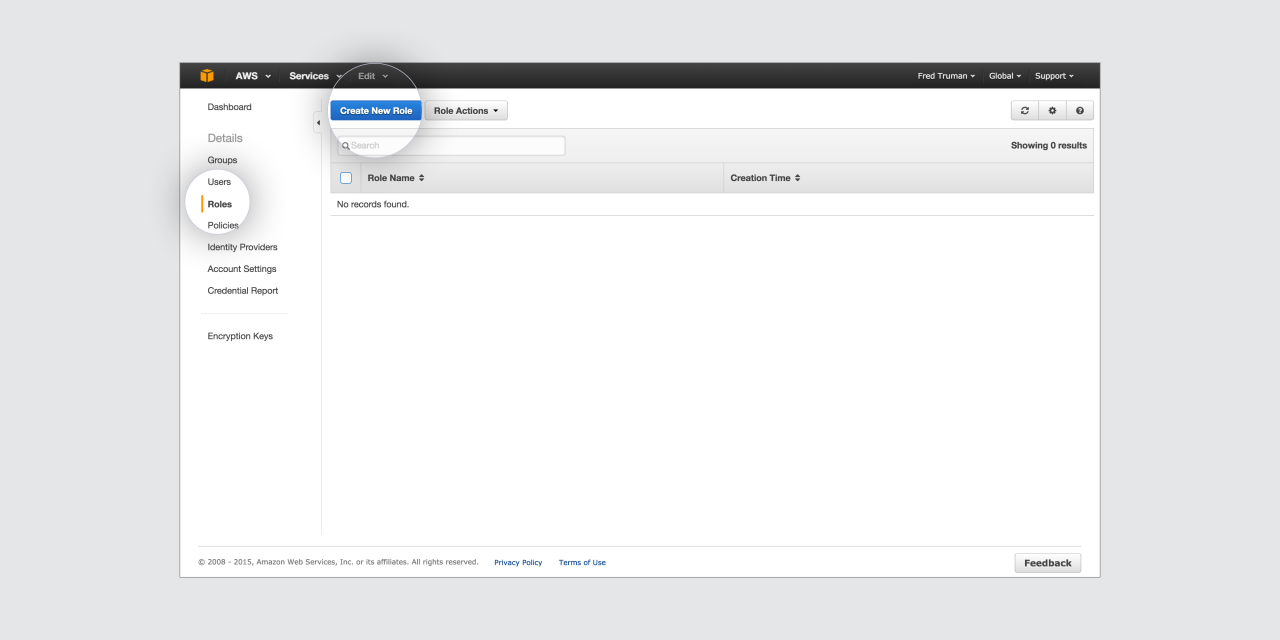The image size is (1280, 640).
Task: Go to Encryption Keys section
Action: [240, 336]
